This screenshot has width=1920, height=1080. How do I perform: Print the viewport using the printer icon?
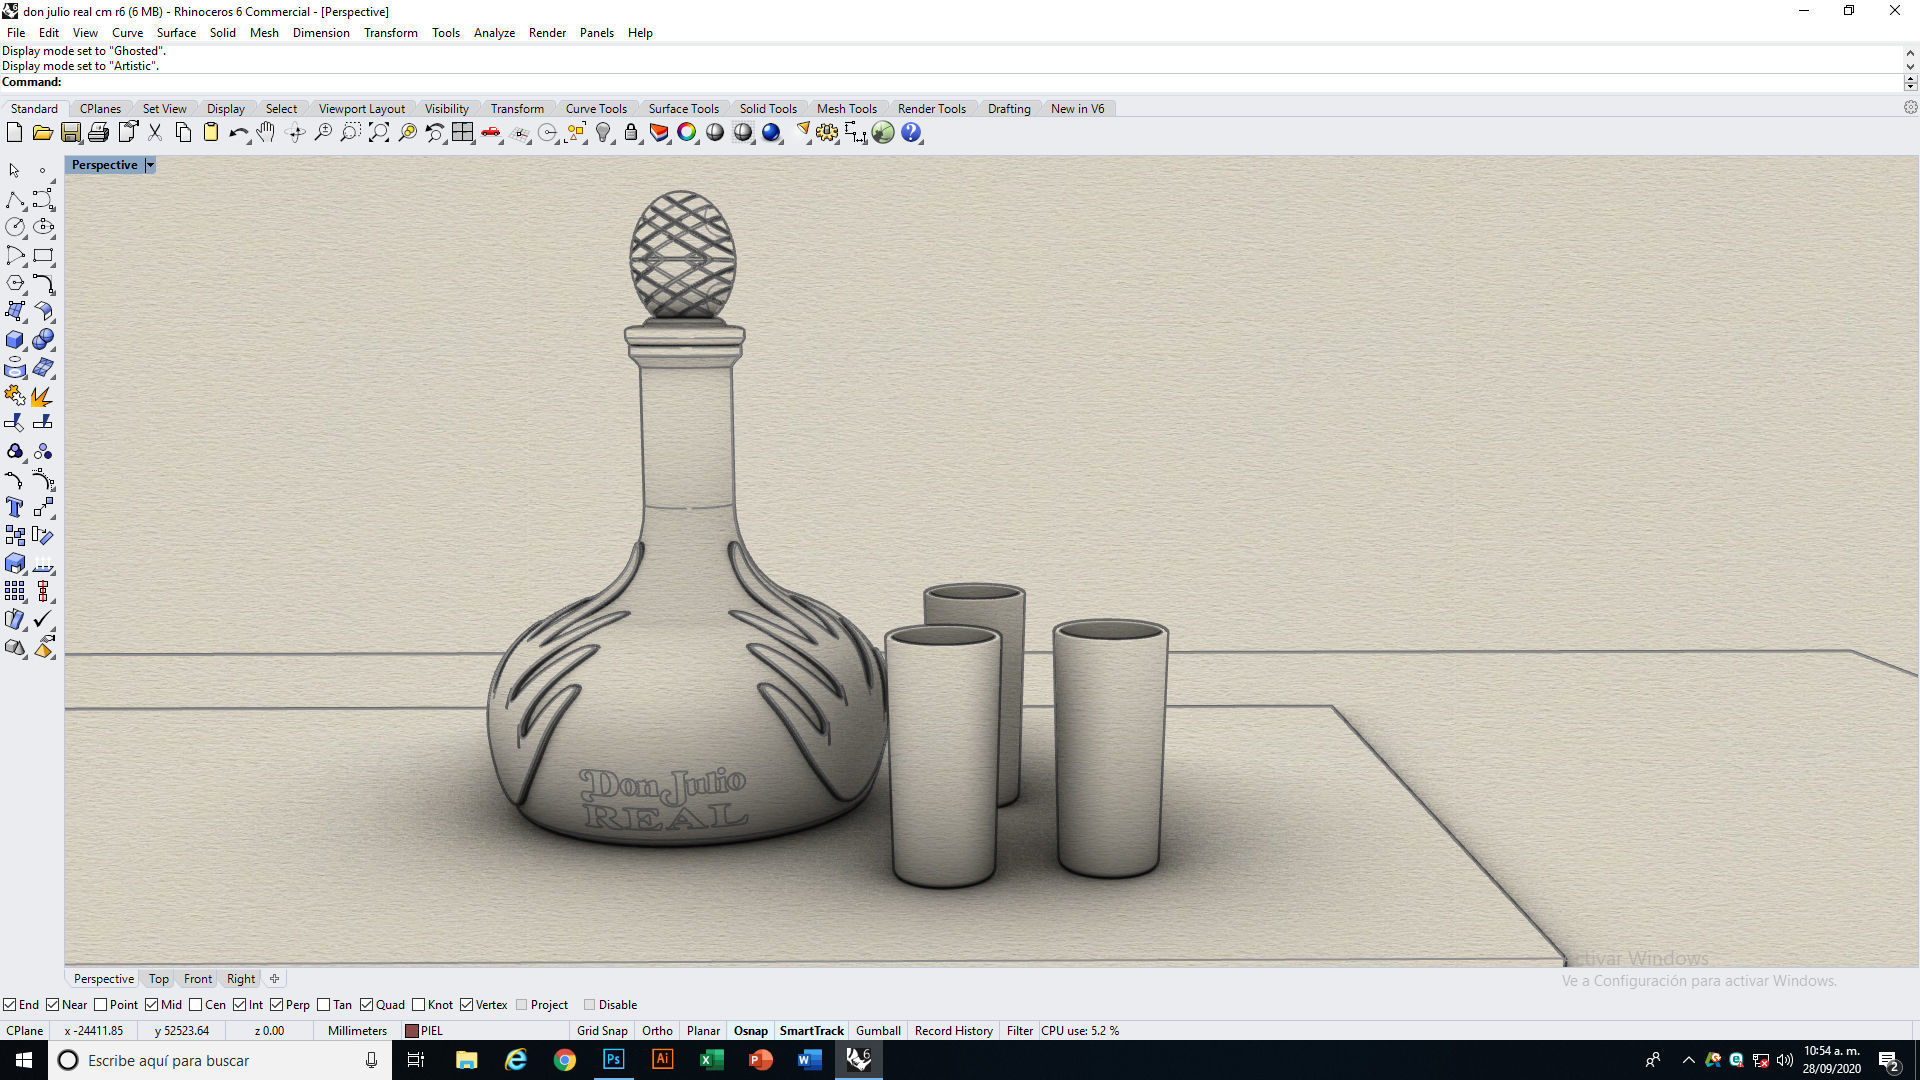[x=98, y=132]
